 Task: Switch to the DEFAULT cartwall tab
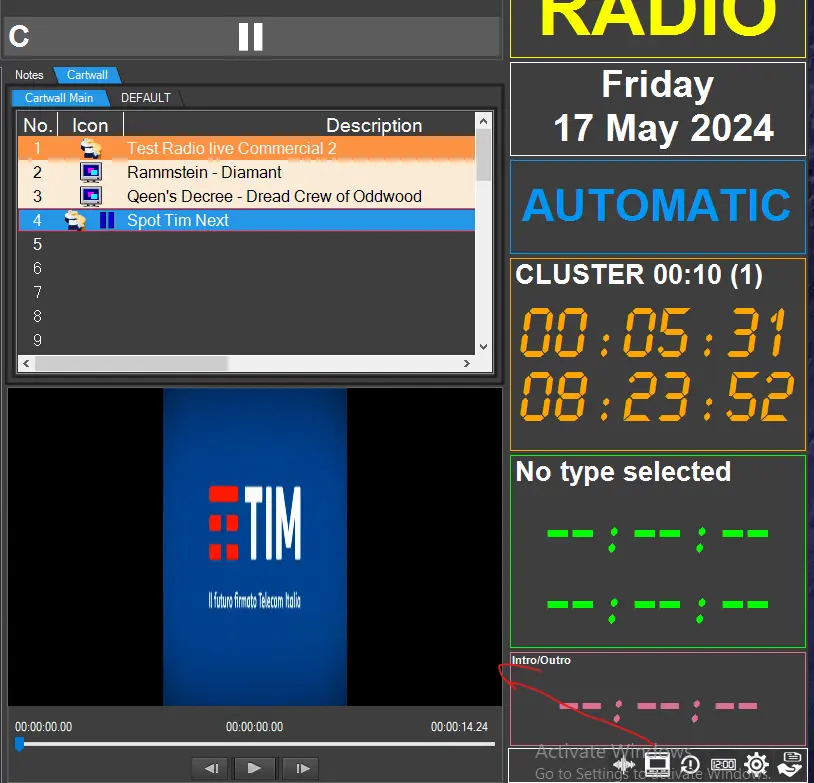[x=146, y=98]
